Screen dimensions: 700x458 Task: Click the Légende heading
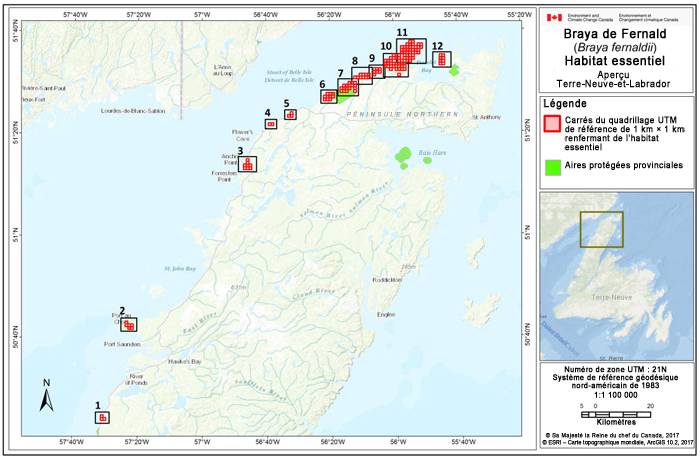[566, 103]
